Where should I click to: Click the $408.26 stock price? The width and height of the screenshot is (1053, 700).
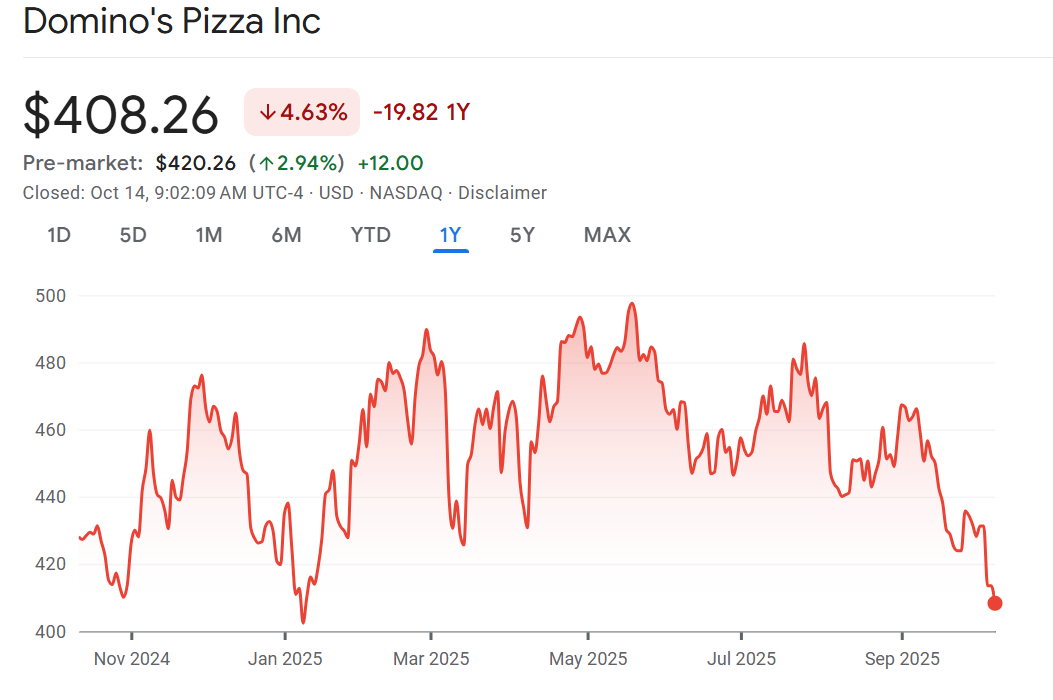121,114
